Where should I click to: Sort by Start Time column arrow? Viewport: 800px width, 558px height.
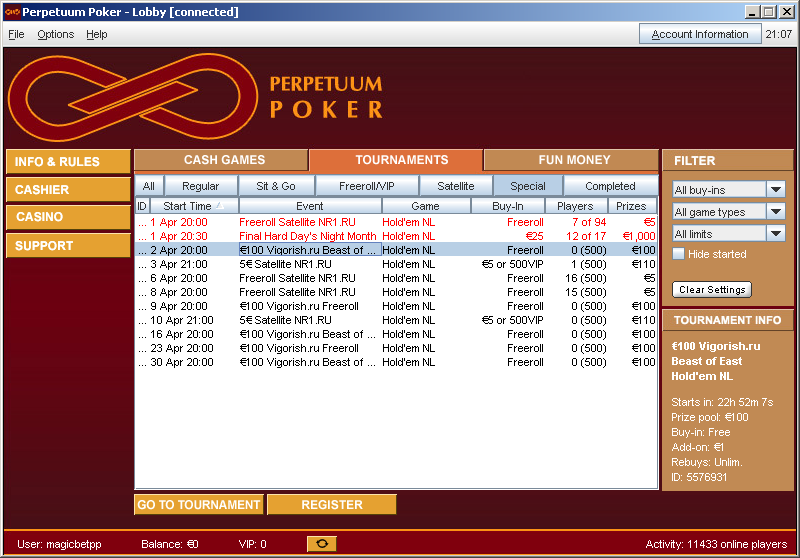pyautogui.click(x=219, y=205)
